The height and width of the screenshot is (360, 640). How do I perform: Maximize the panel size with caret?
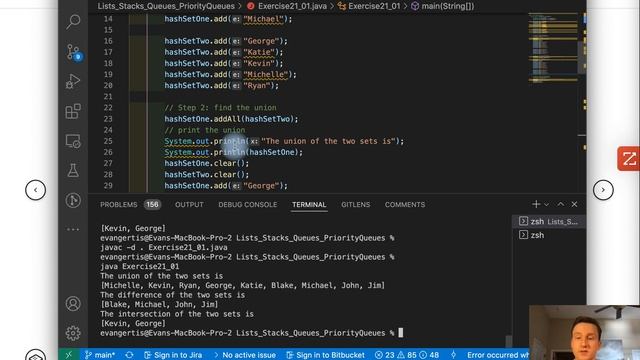coord(561,204)
